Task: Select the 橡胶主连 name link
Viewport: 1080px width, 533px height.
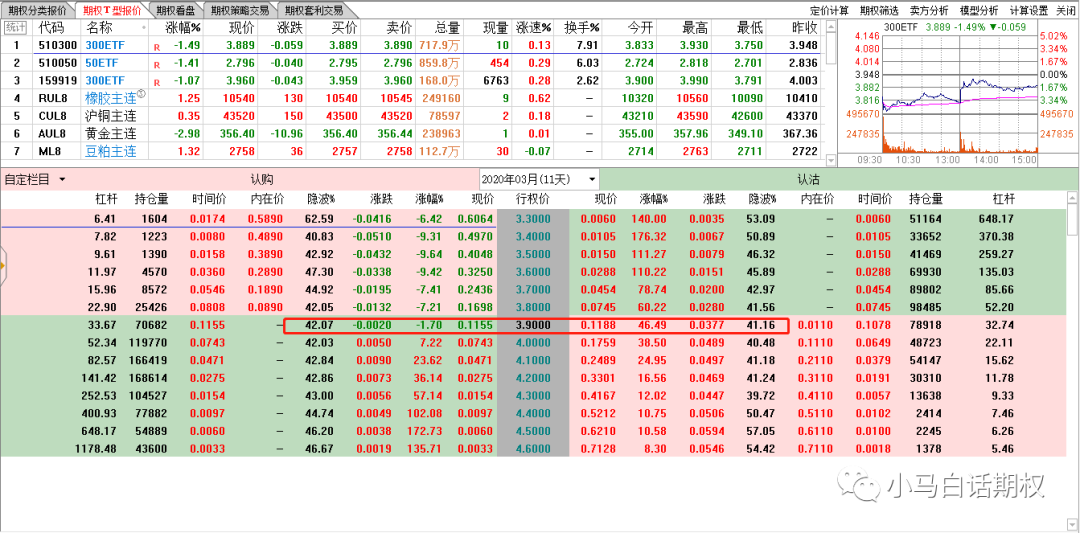Action: 111,98
